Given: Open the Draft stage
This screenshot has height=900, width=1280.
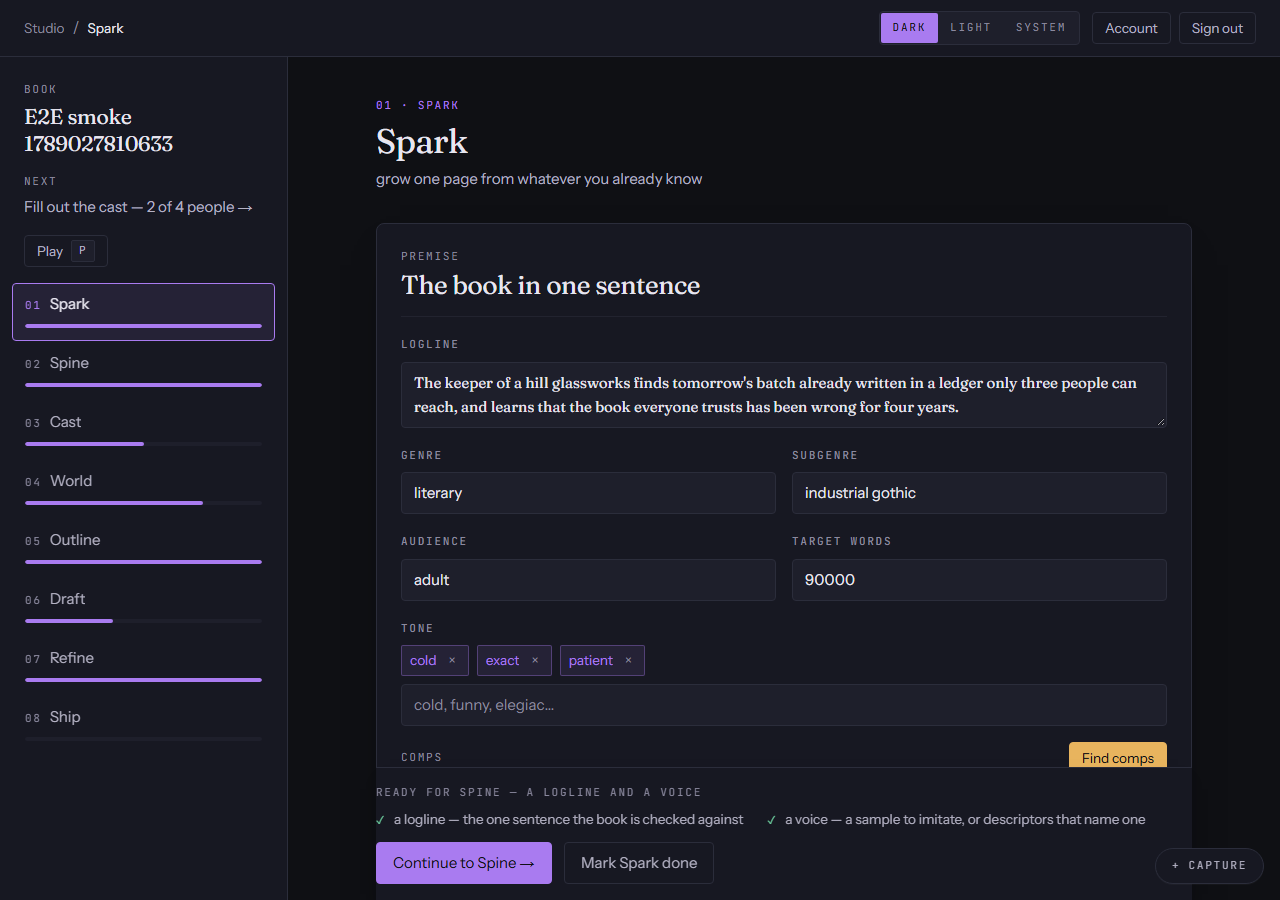Looking at the screenshot, I should pyautogui.click(x=143, y=607).
